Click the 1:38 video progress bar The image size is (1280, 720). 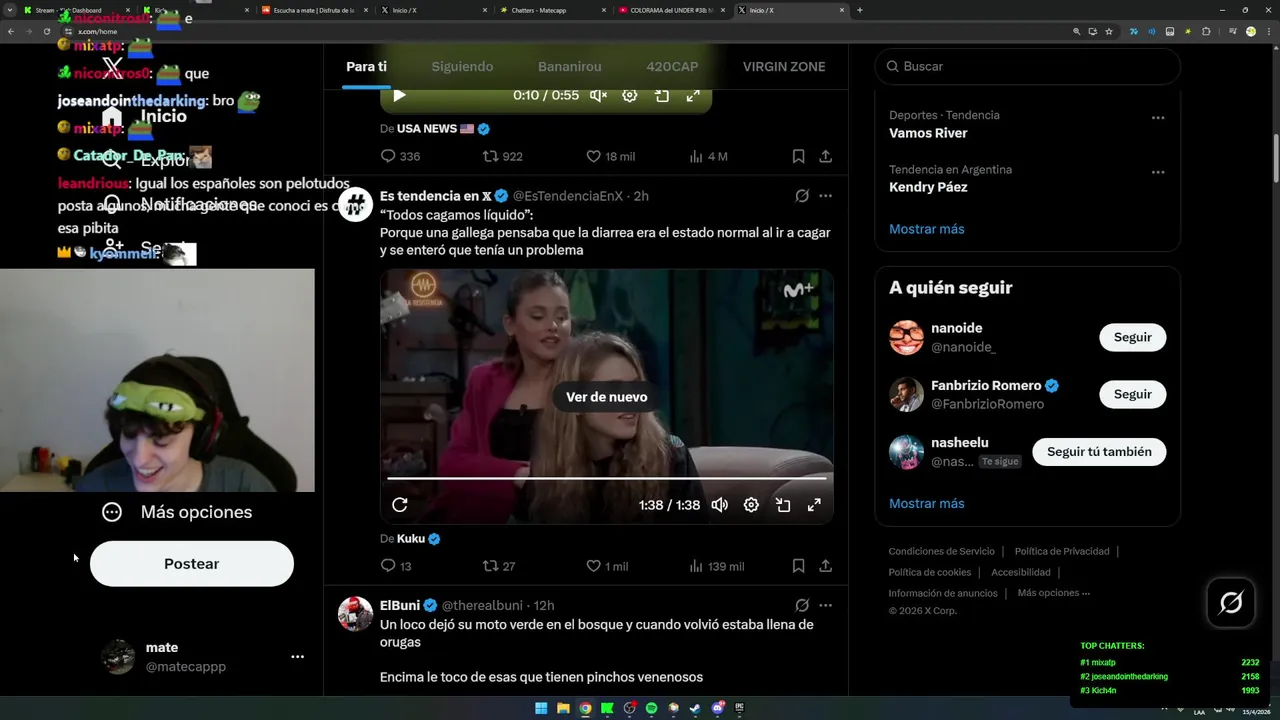coord(606,479)
